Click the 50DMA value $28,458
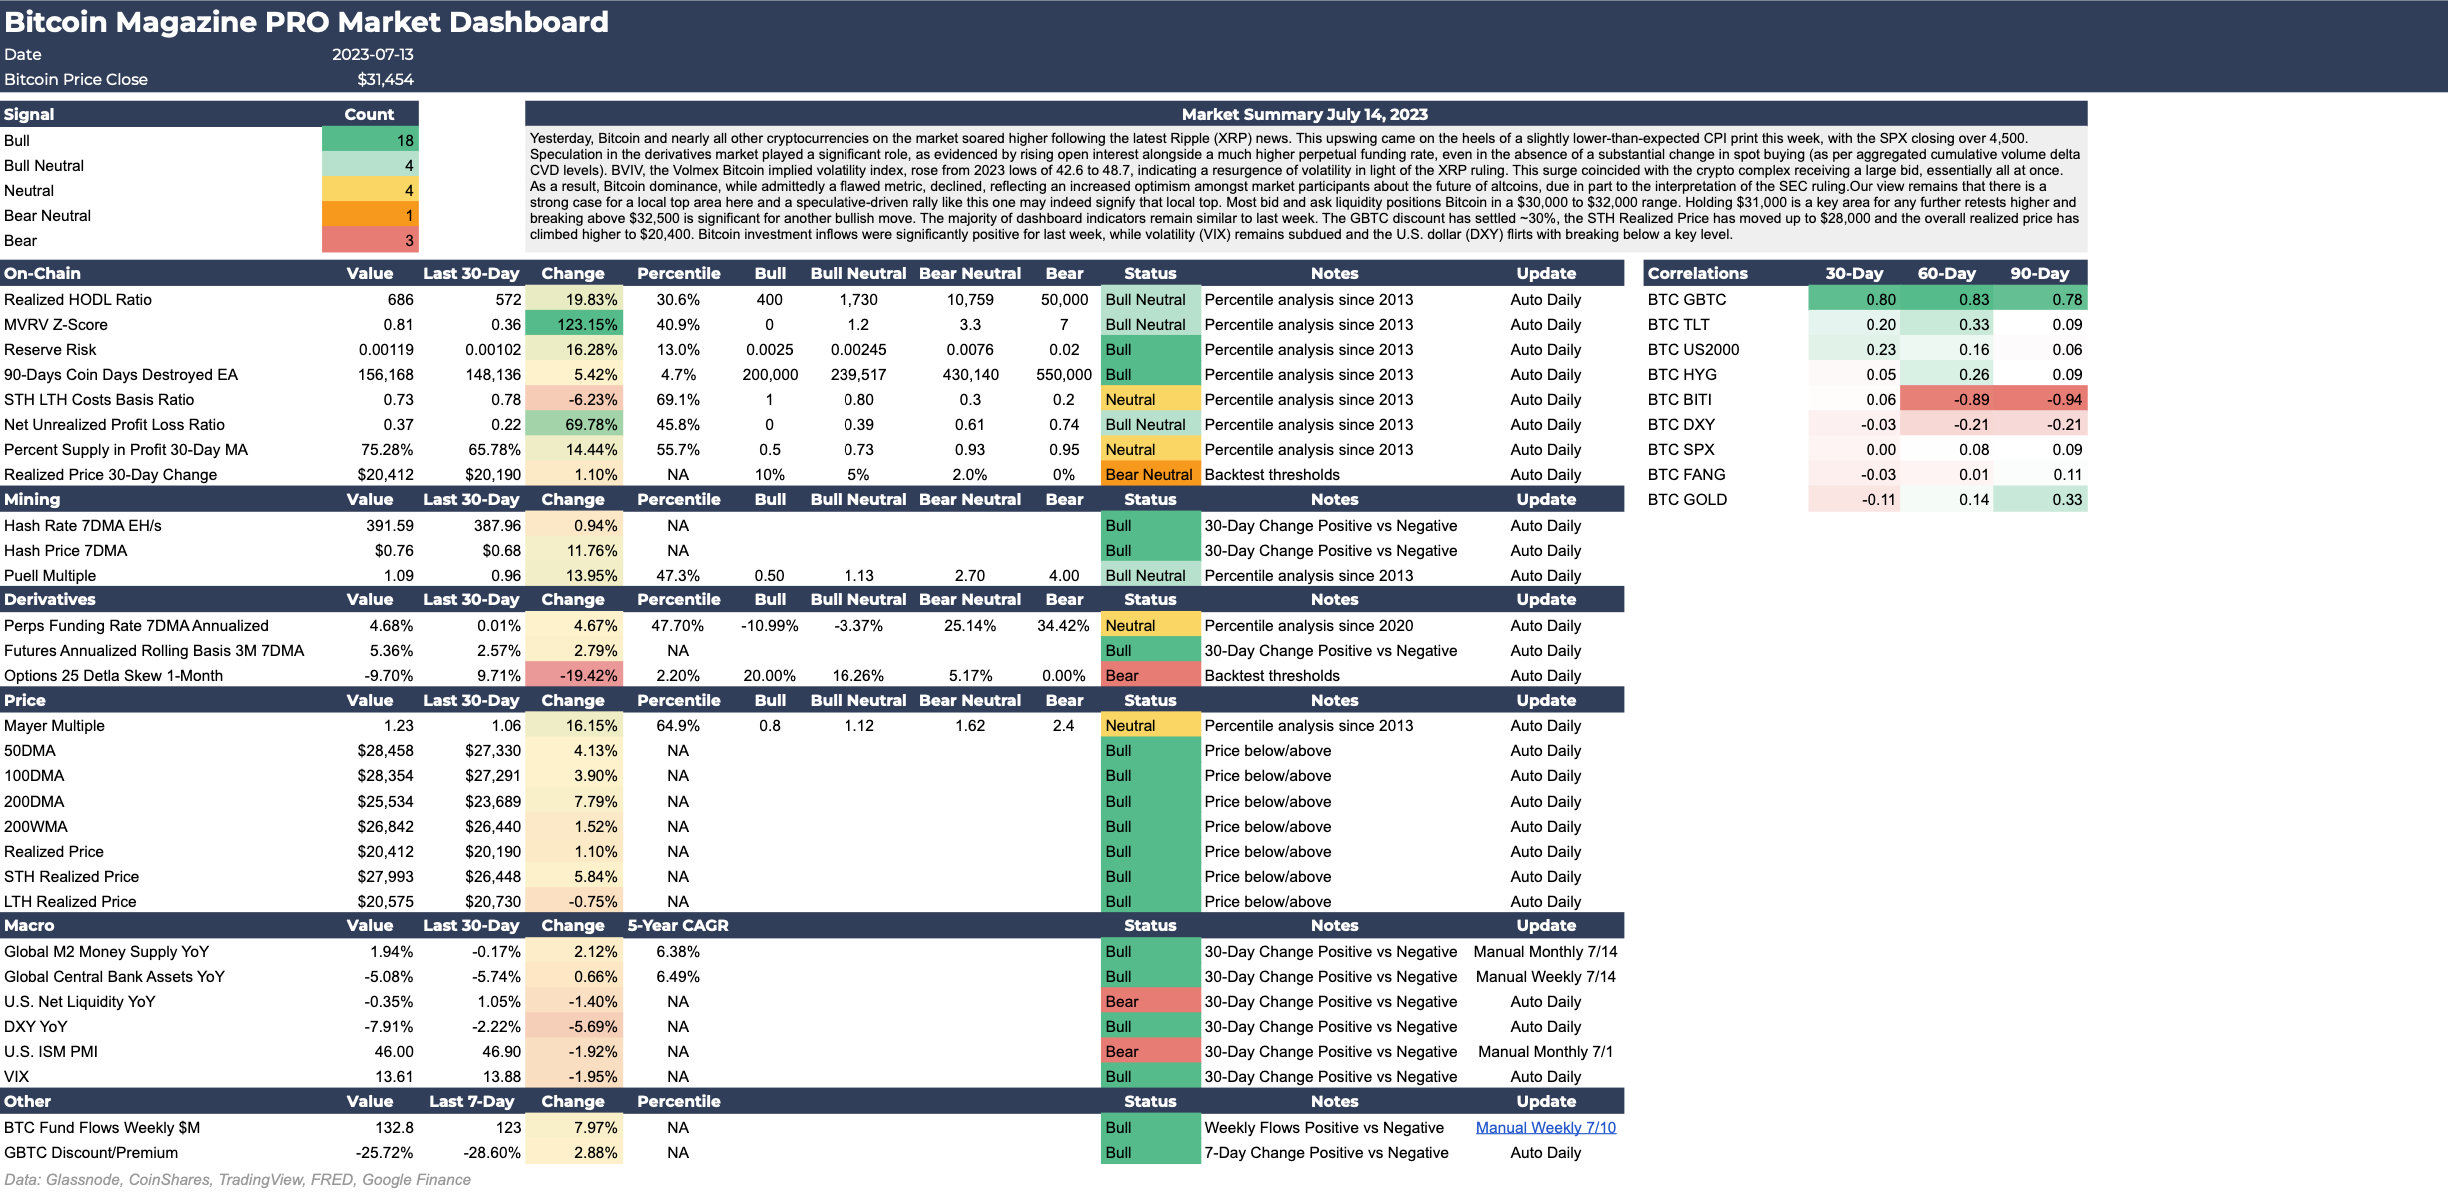 [x=385, y=750]
